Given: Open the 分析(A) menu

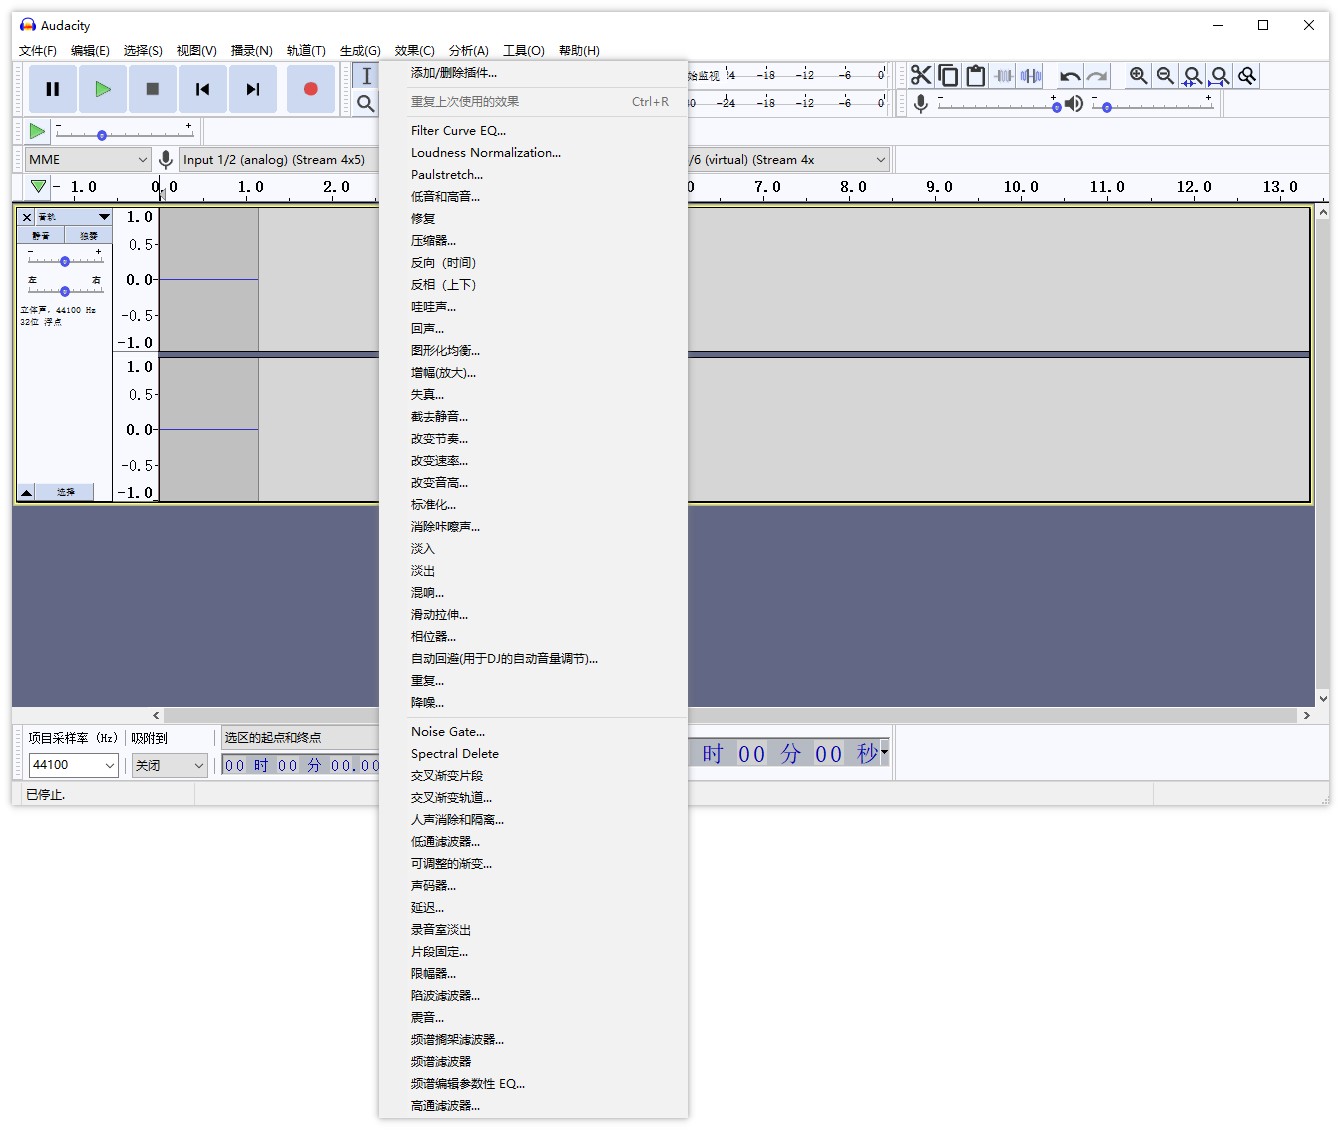Looking at the screenshot, I should click(x=469, y=50).
